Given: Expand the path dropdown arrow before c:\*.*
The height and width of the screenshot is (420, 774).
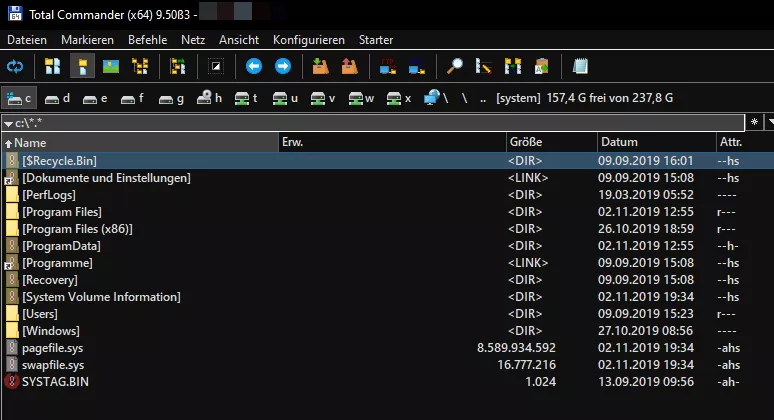Looking at the screenshot, I should (8, 123).
